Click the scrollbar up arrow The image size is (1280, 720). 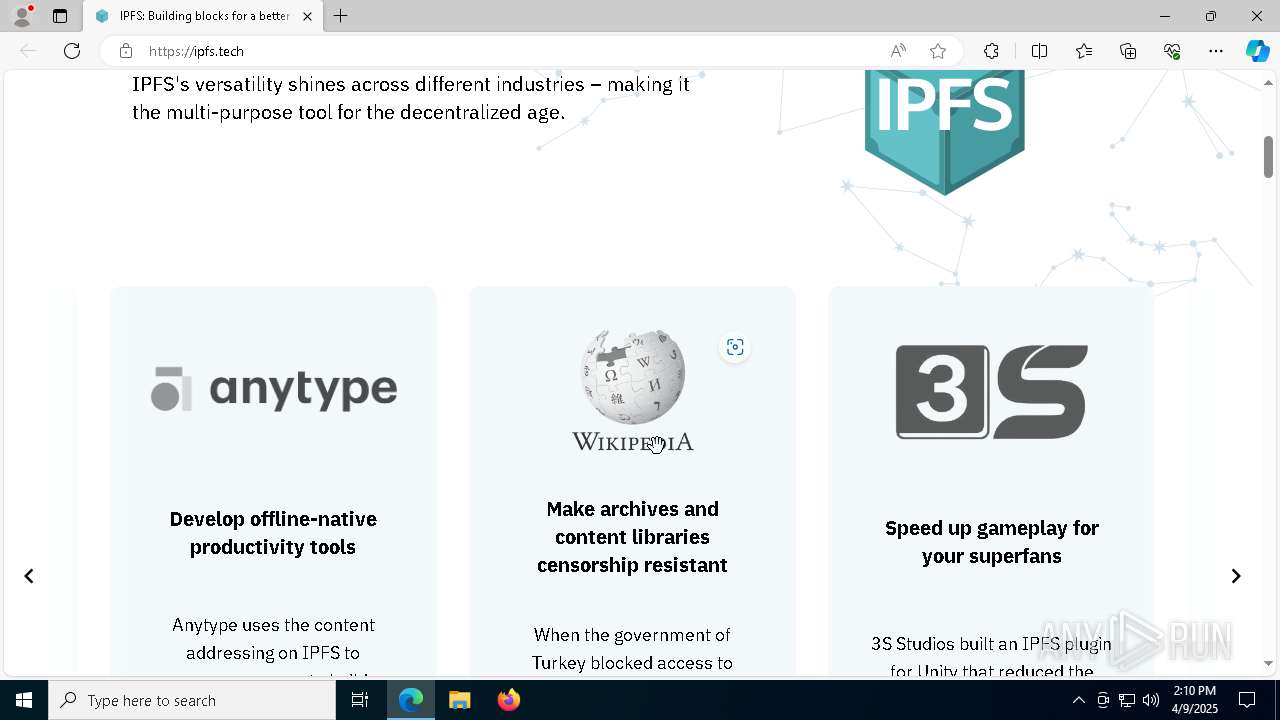(x=1268, y=83)
